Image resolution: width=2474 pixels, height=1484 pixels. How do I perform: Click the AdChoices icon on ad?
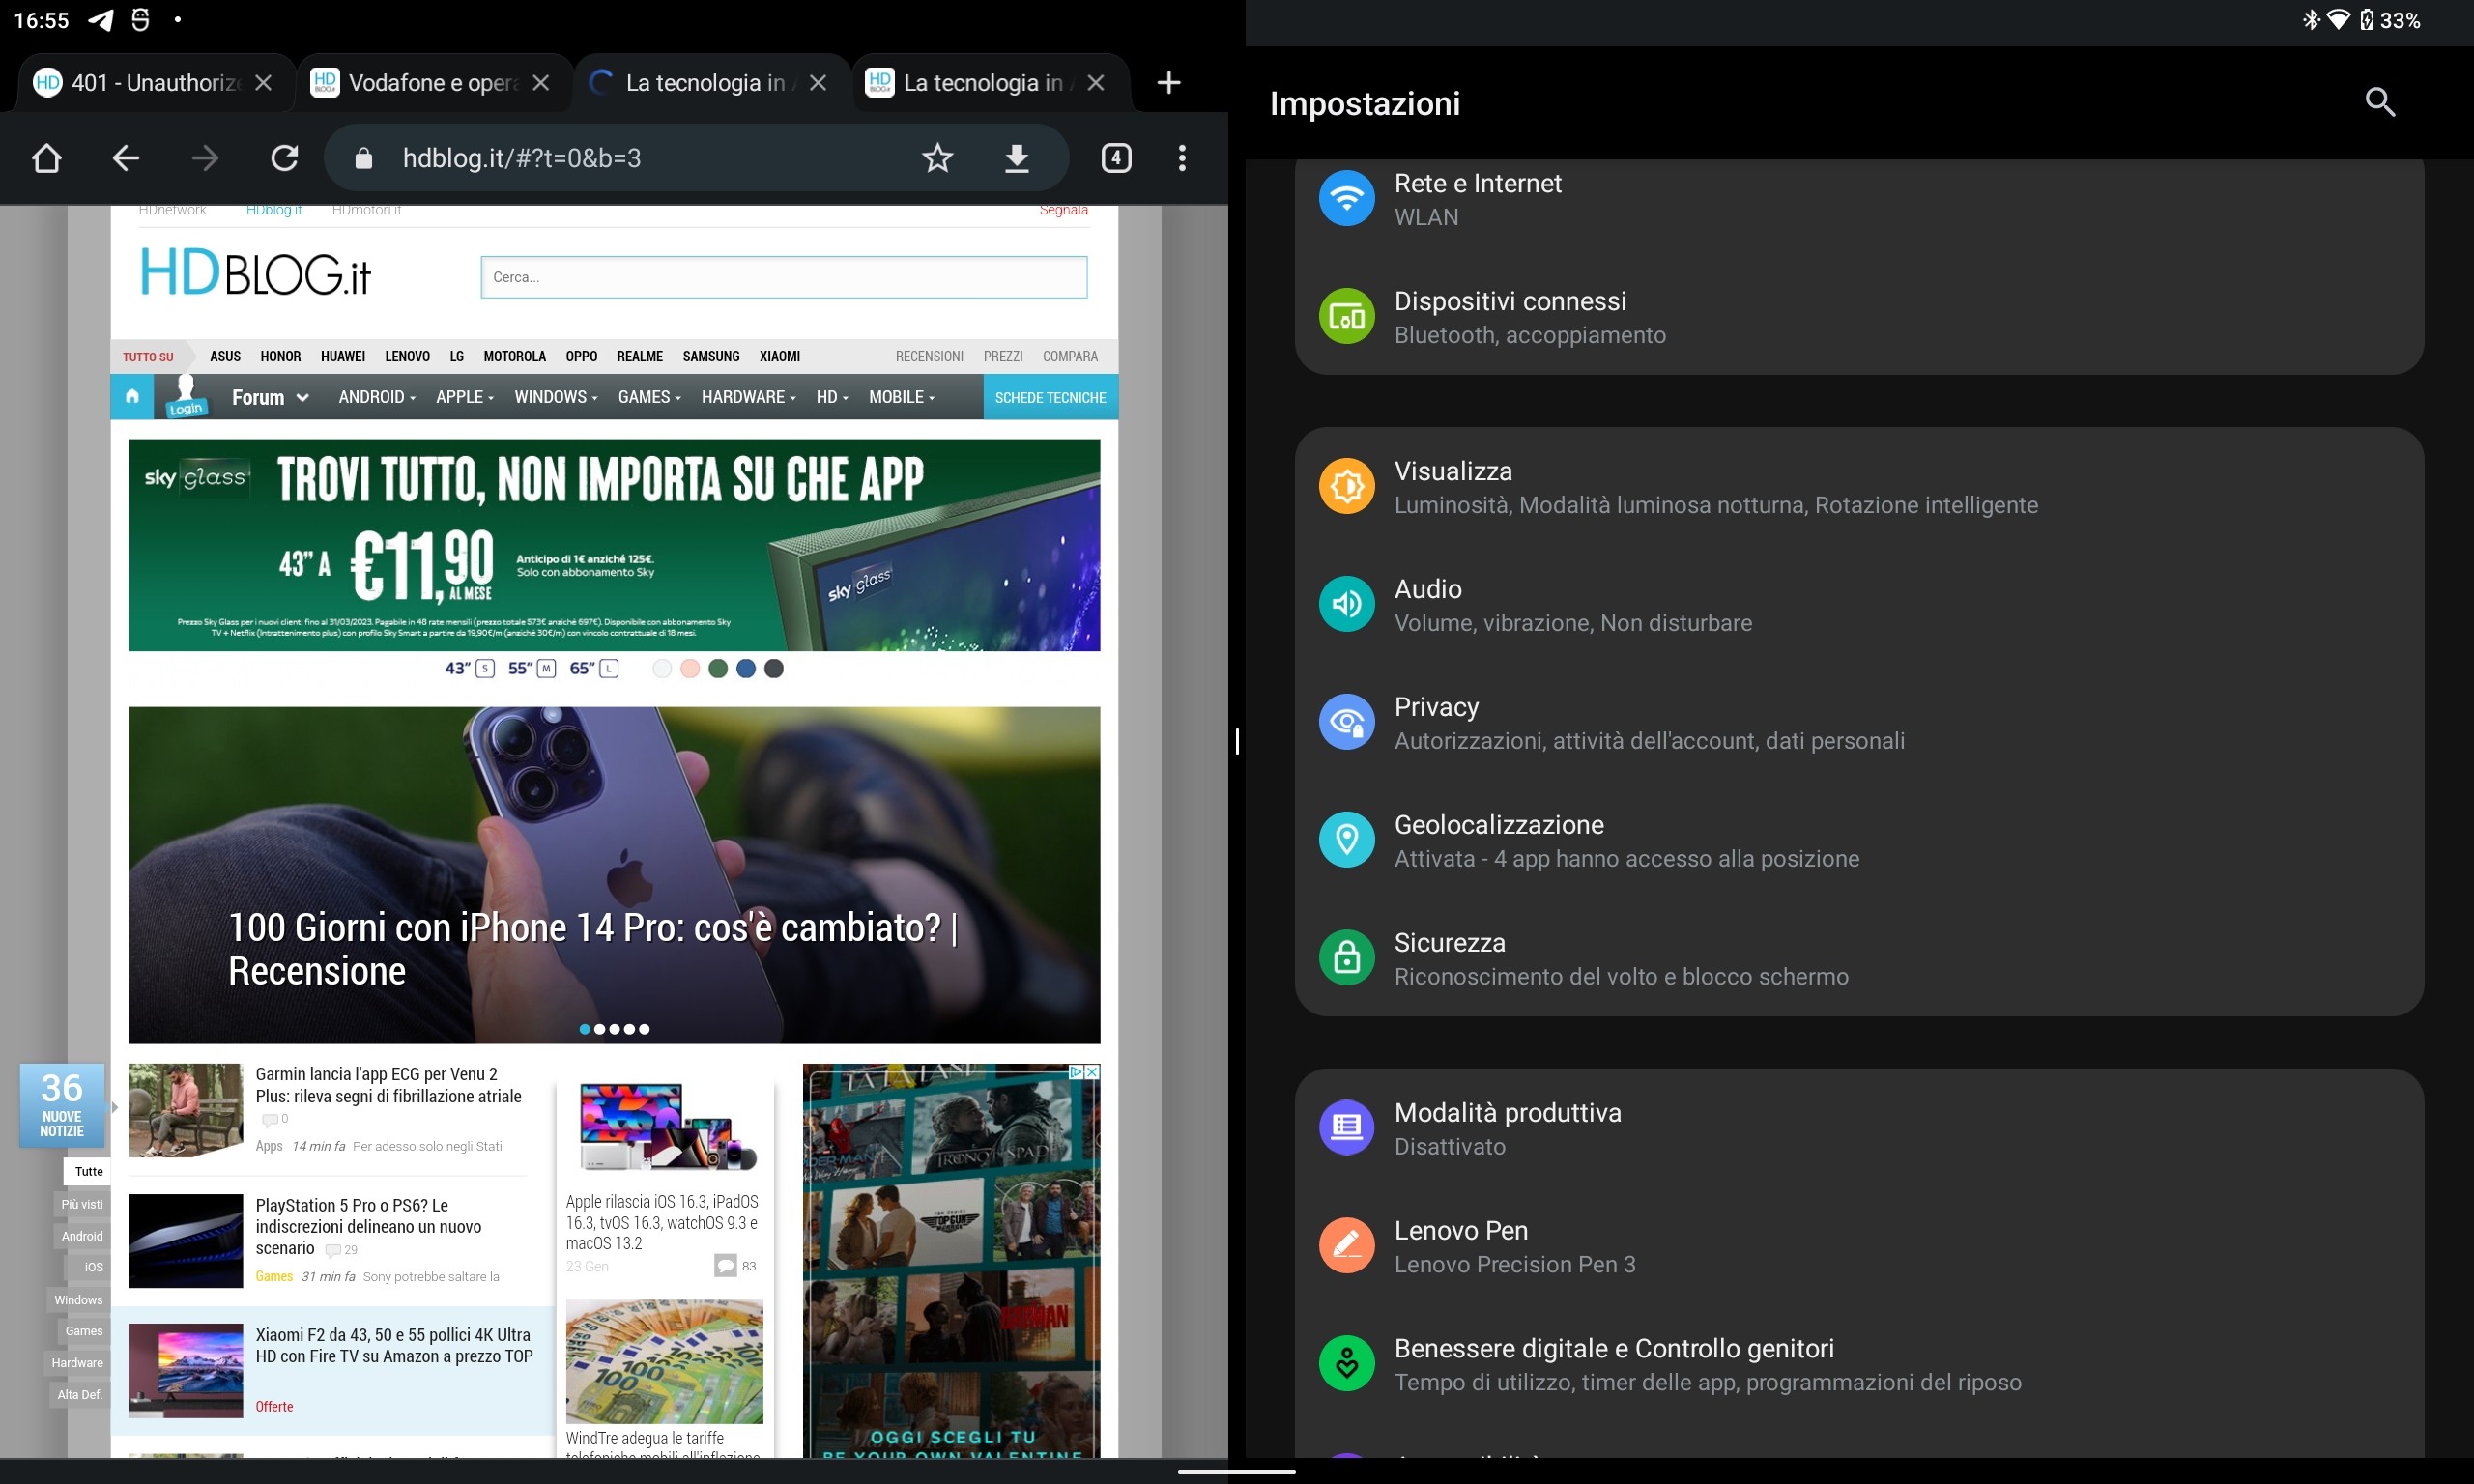[x=1077, y=1072]
